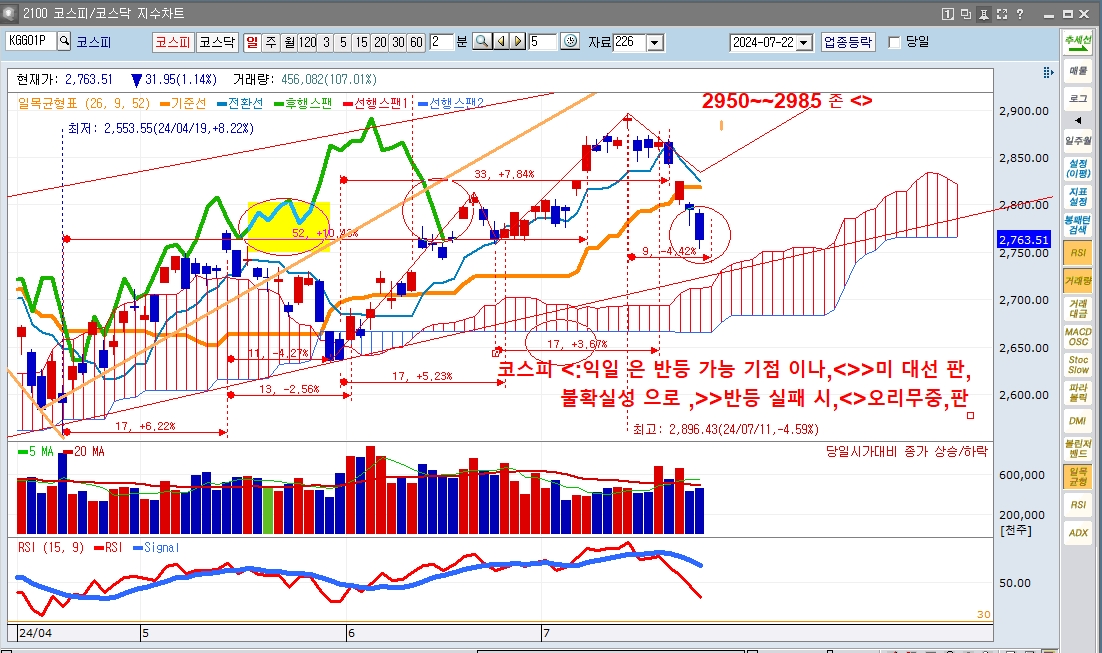Click the scroll step field showing 5
The width and height of the screenshot is (1102, 653).
542,42
